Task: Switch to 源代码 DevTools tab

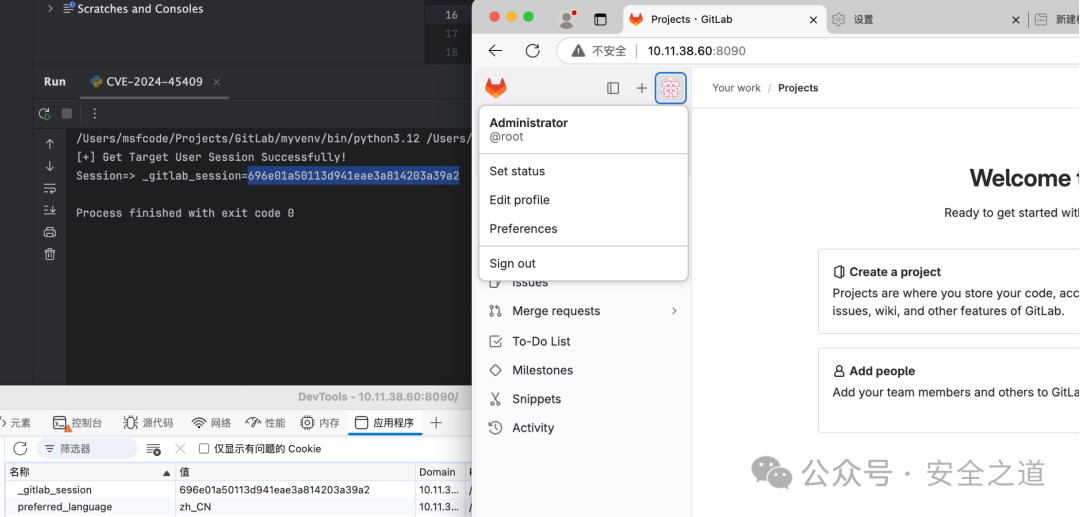Action: click(x=148, y=423)
